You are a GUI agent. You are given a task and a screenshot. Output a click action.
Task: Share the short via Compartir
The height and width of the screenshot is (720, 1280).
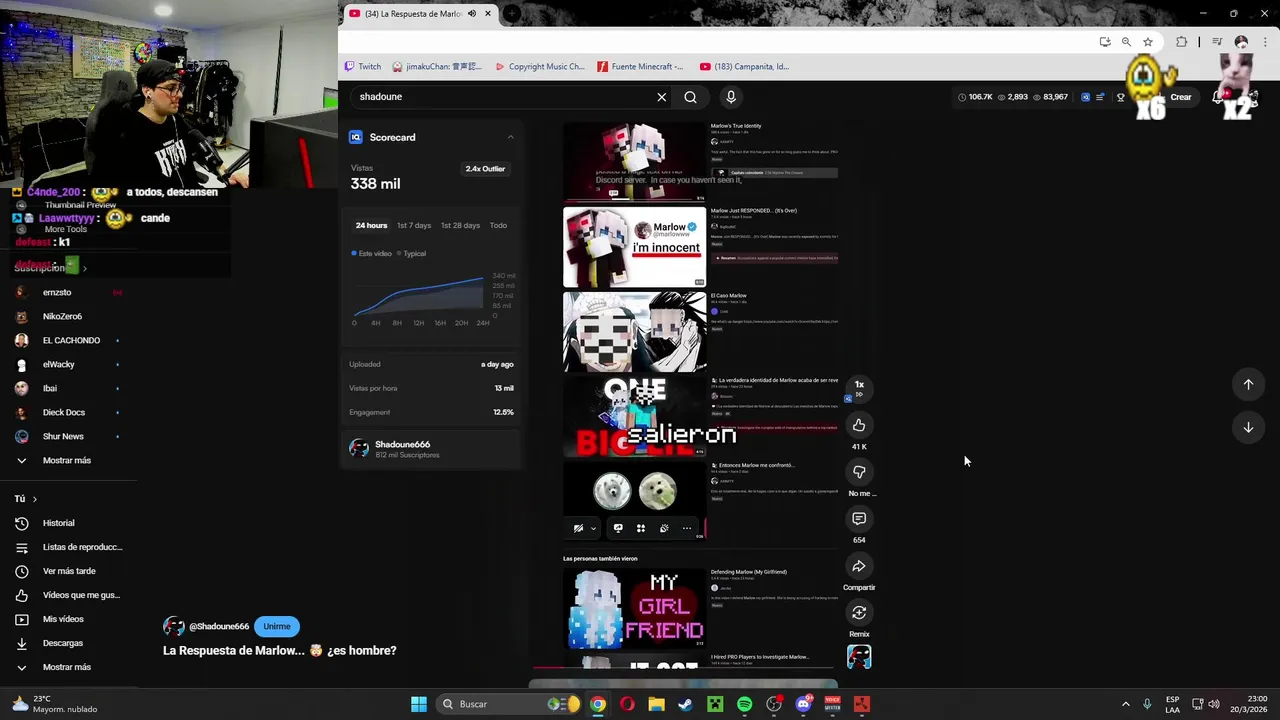(859, 566)
